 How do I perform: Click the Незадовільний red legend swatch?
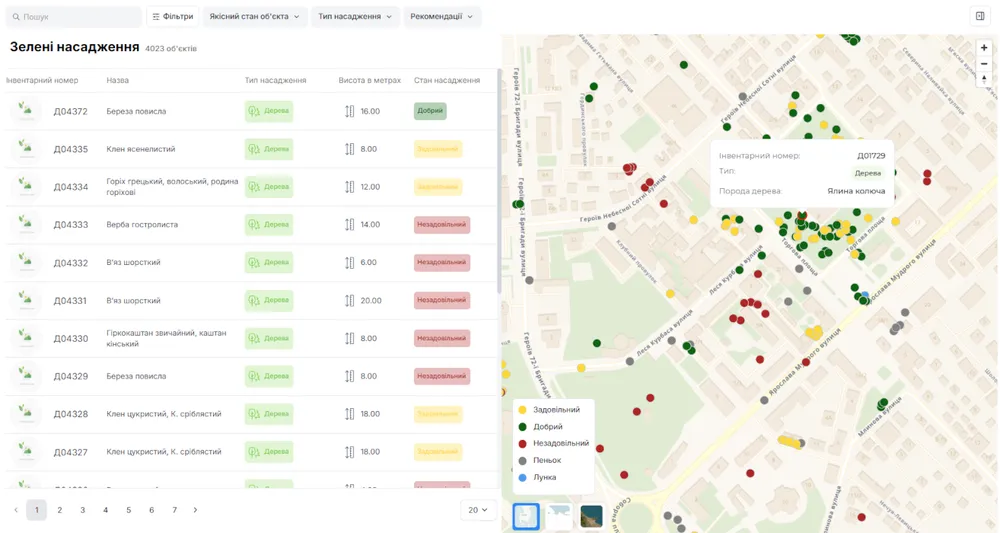coord(522,444)
